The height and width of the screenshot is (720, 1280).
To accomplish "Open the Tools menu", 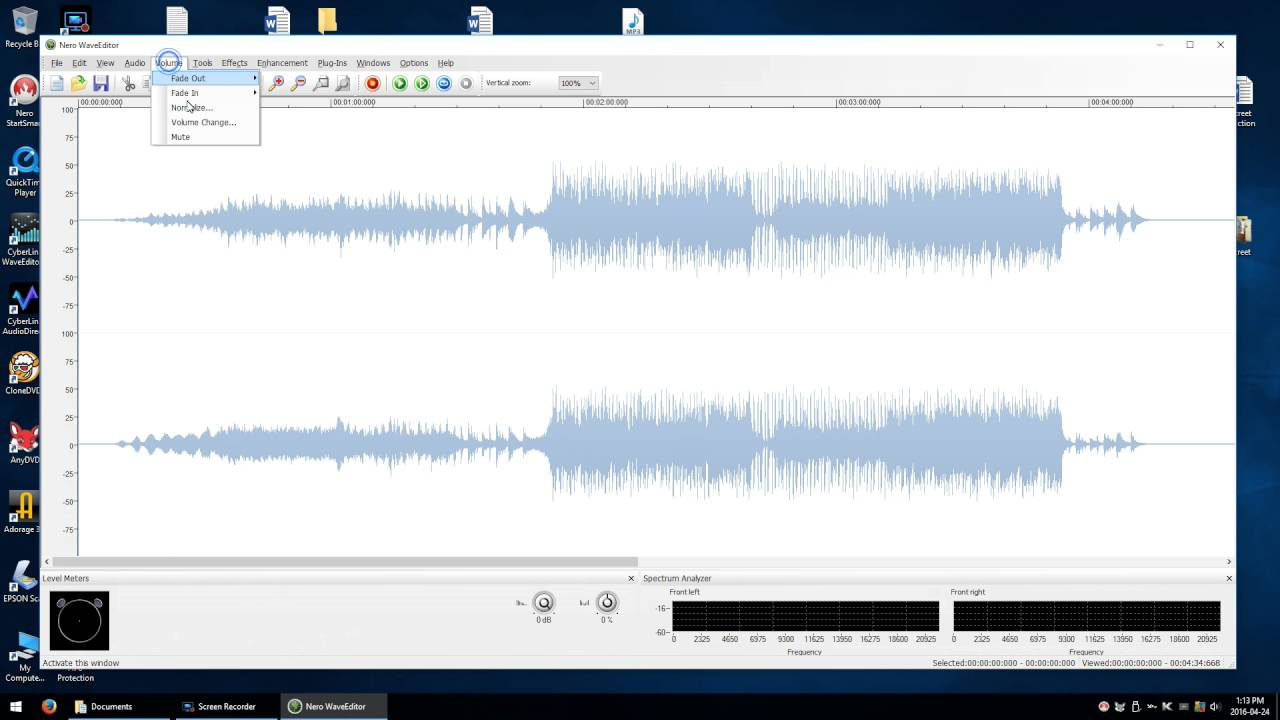I will [202, 63].
